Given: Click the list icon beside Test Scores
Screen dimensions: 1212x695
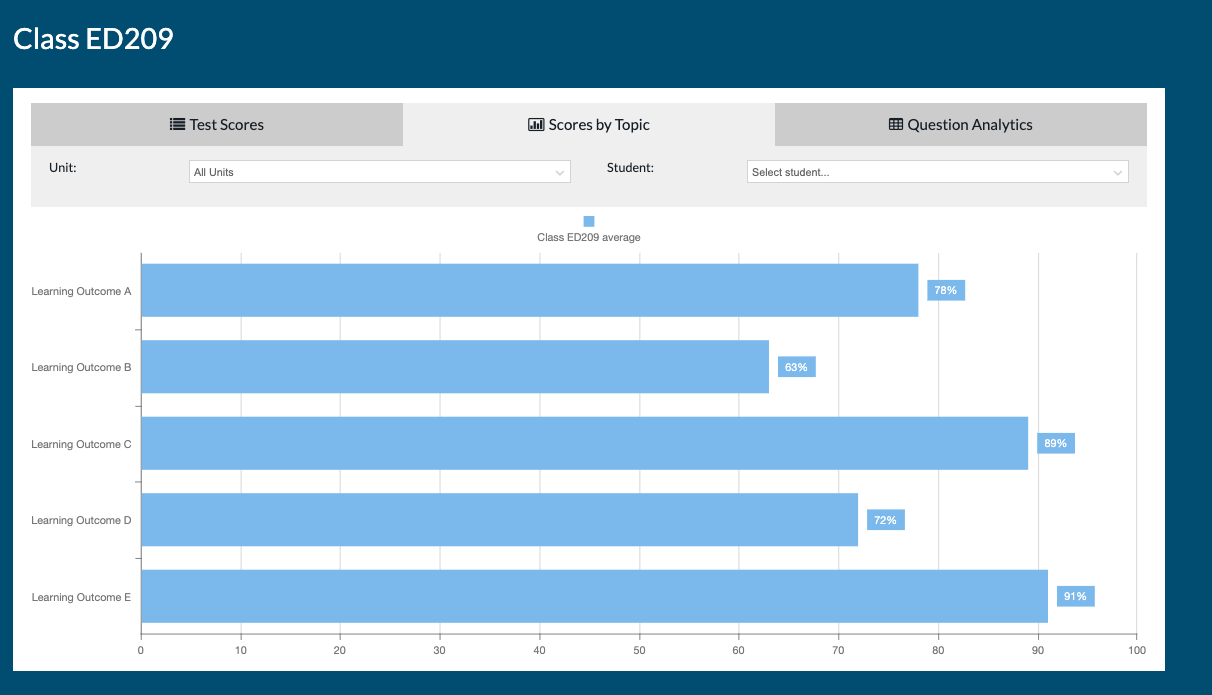Looking at the screenshot, I should point(177,125).
